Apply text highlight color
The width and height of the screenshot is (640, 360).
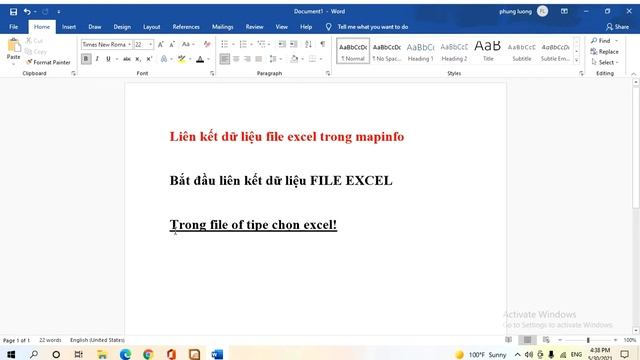(x=182, y=59)
